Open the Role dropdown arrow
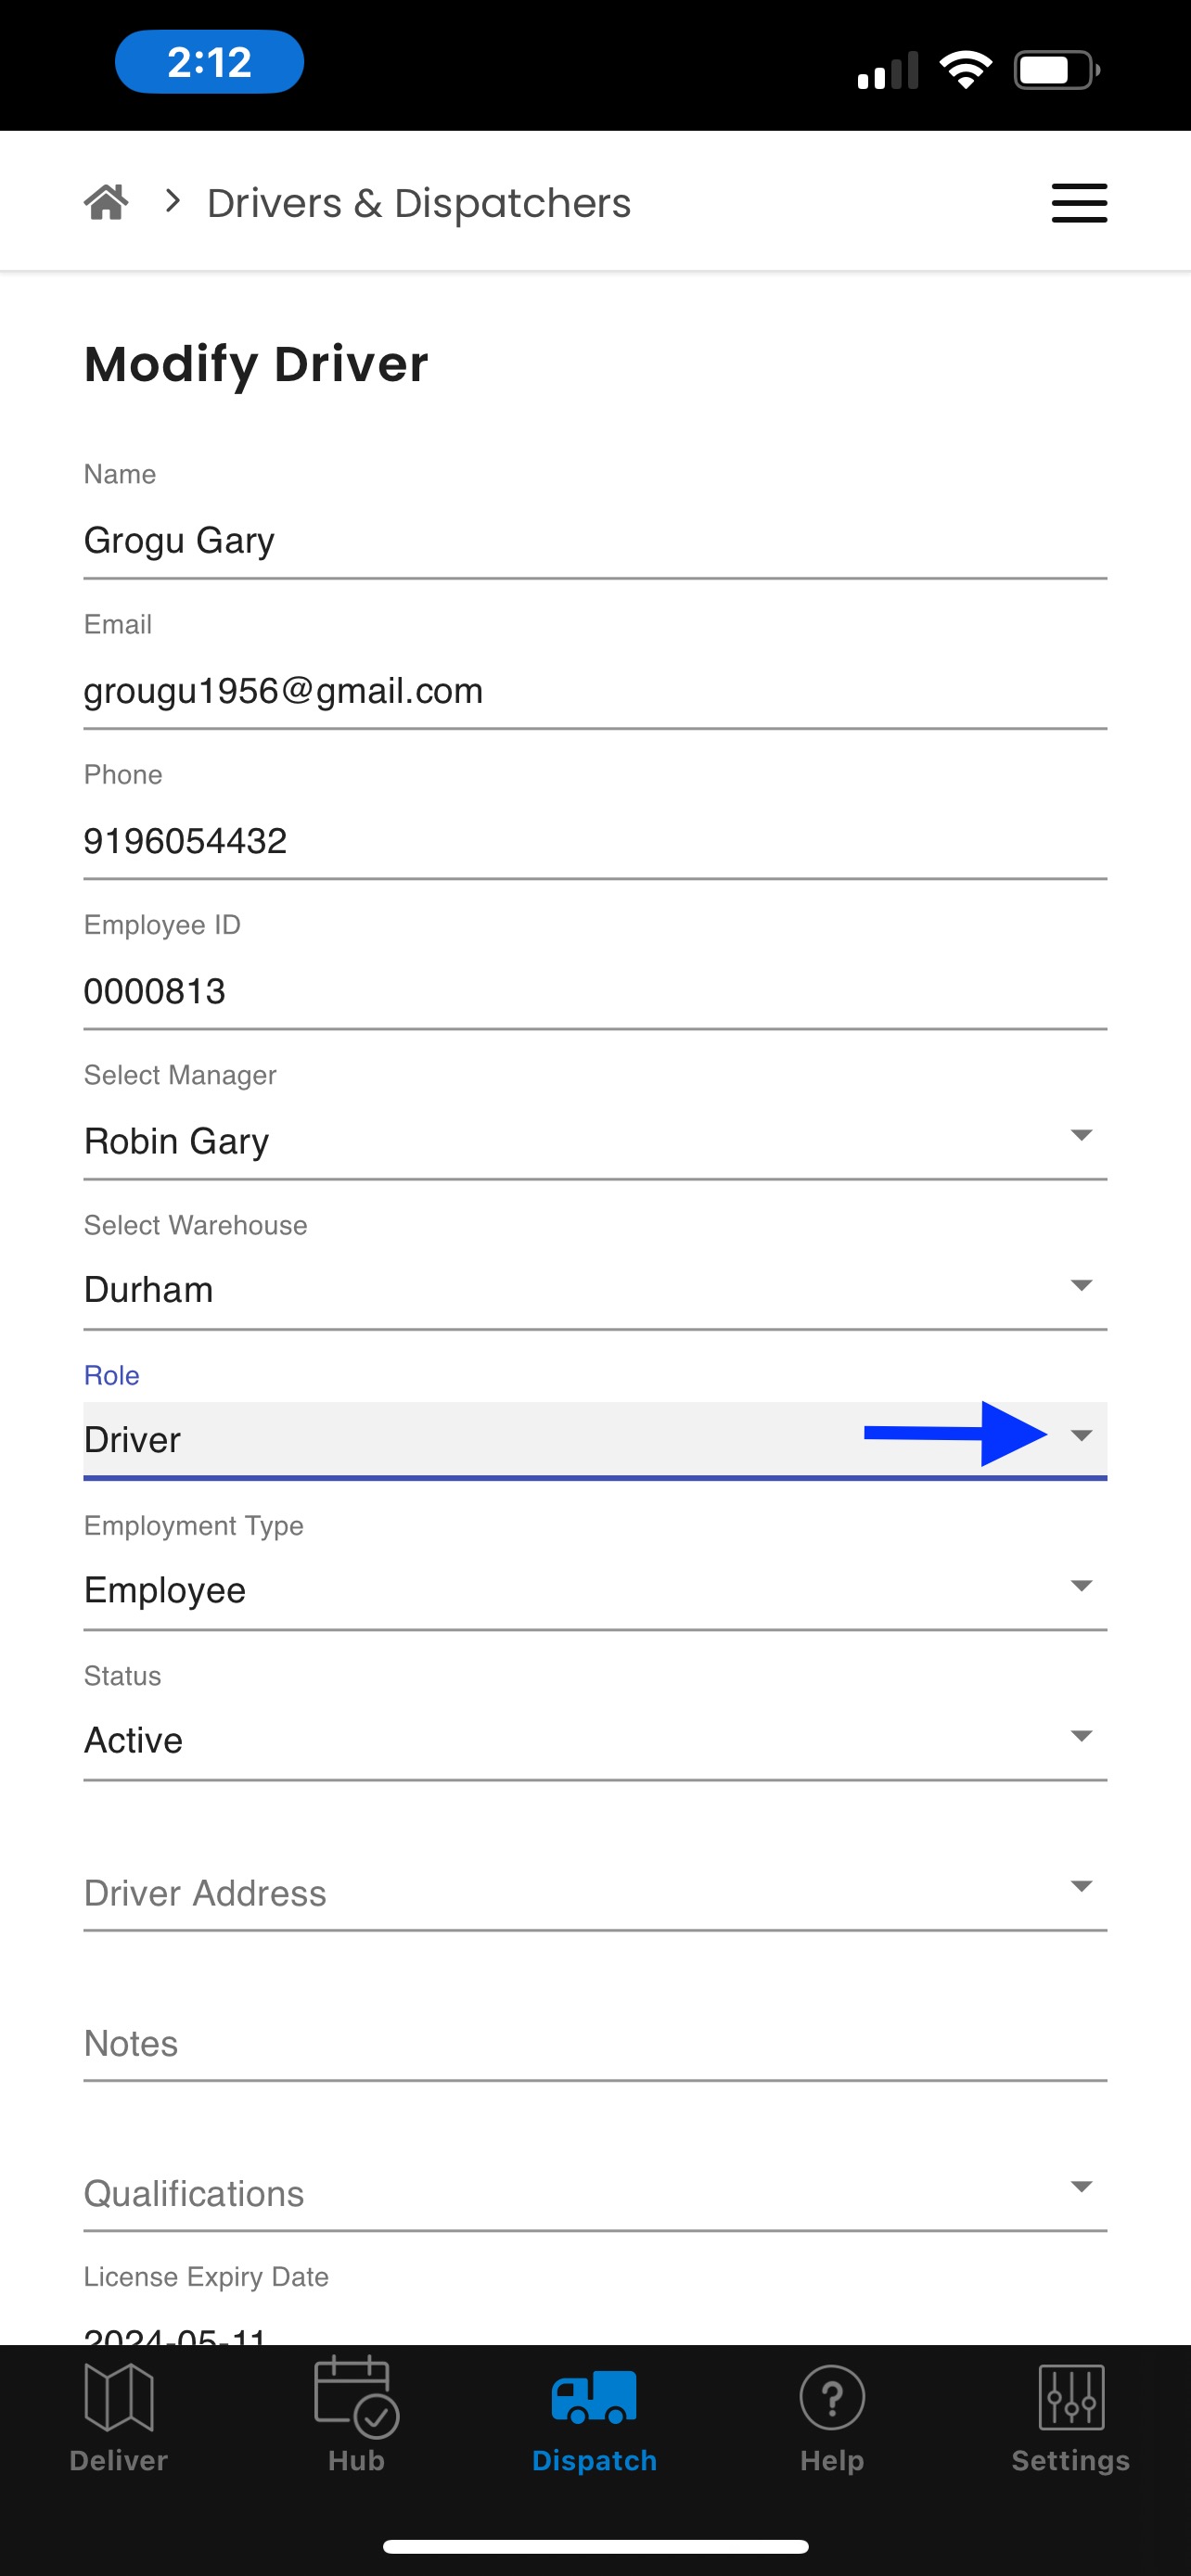The image size is (1191, 2576). (x=1081, y=1435)
